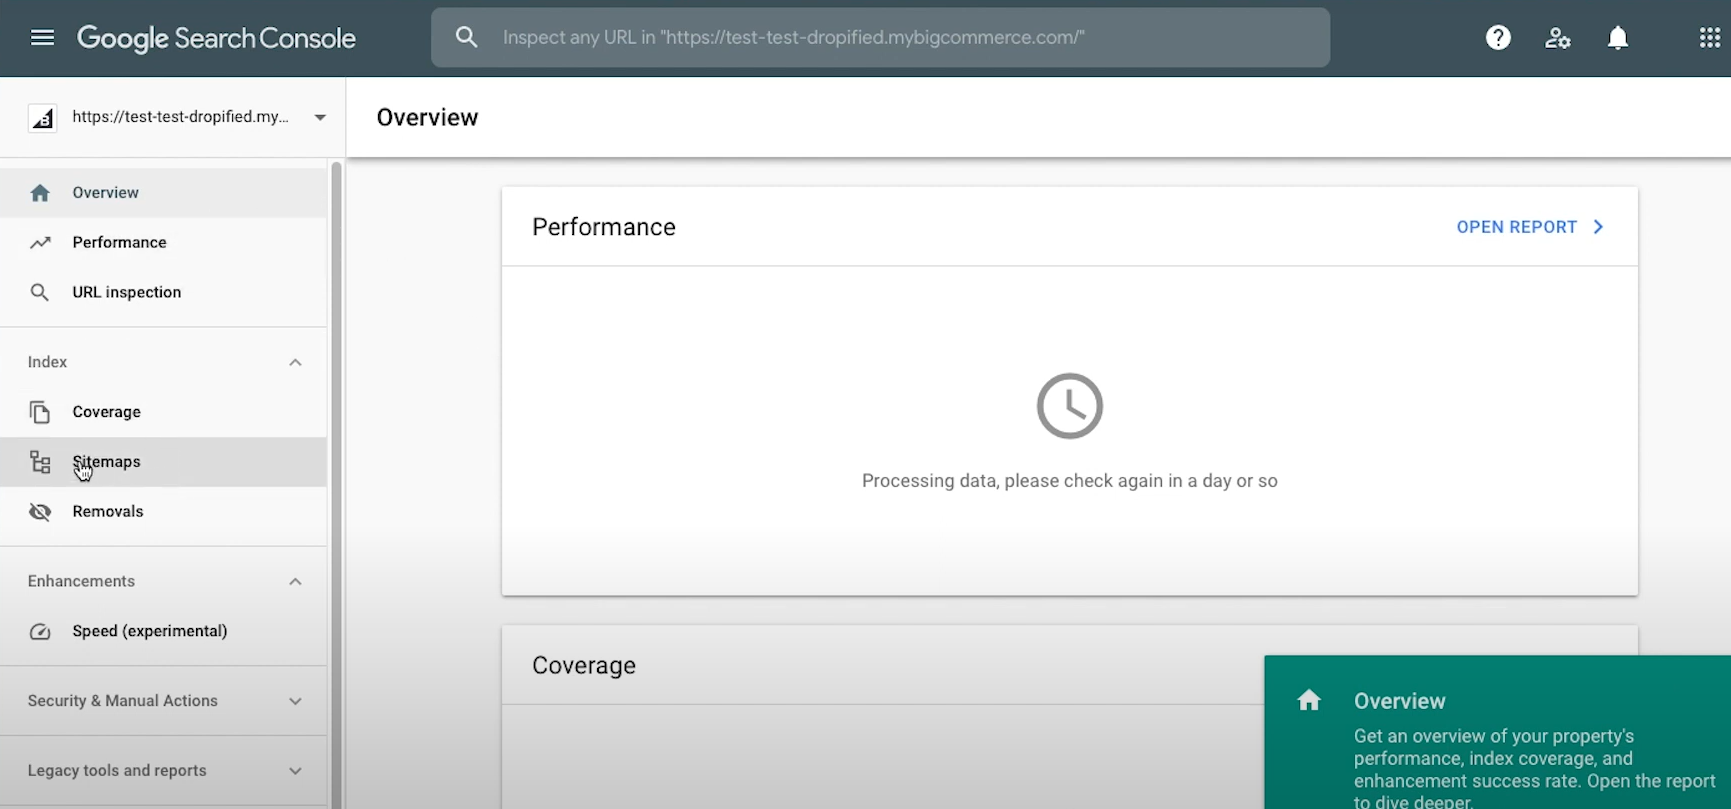Open the notifications bell
Screen dimensions: 1731x809
1618,38
